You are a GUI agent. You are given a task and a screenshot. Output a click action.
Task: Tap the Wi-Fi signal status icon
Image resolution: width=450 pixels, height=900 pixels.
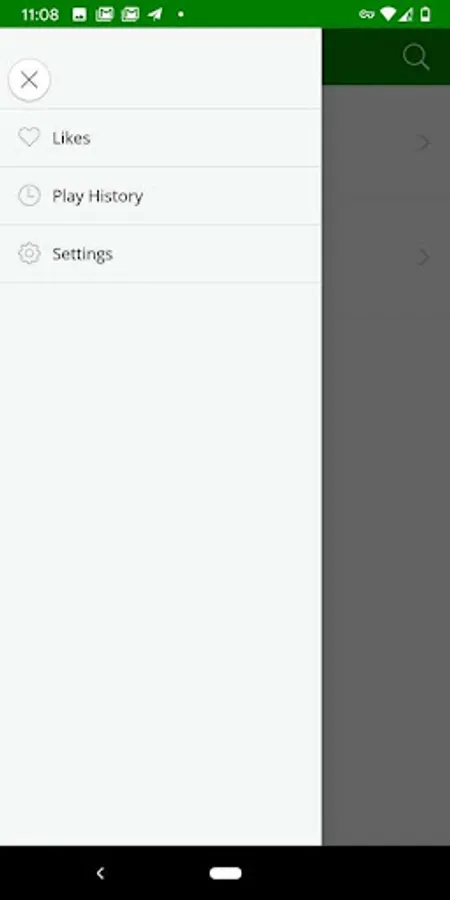click(x=388, y=14)
